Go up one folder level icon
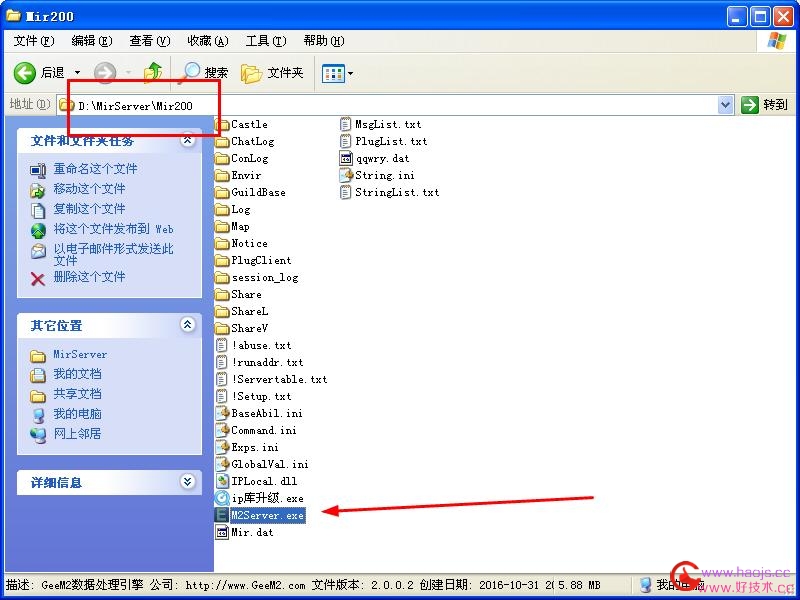The image size is (800, 600). coord(153,73)
